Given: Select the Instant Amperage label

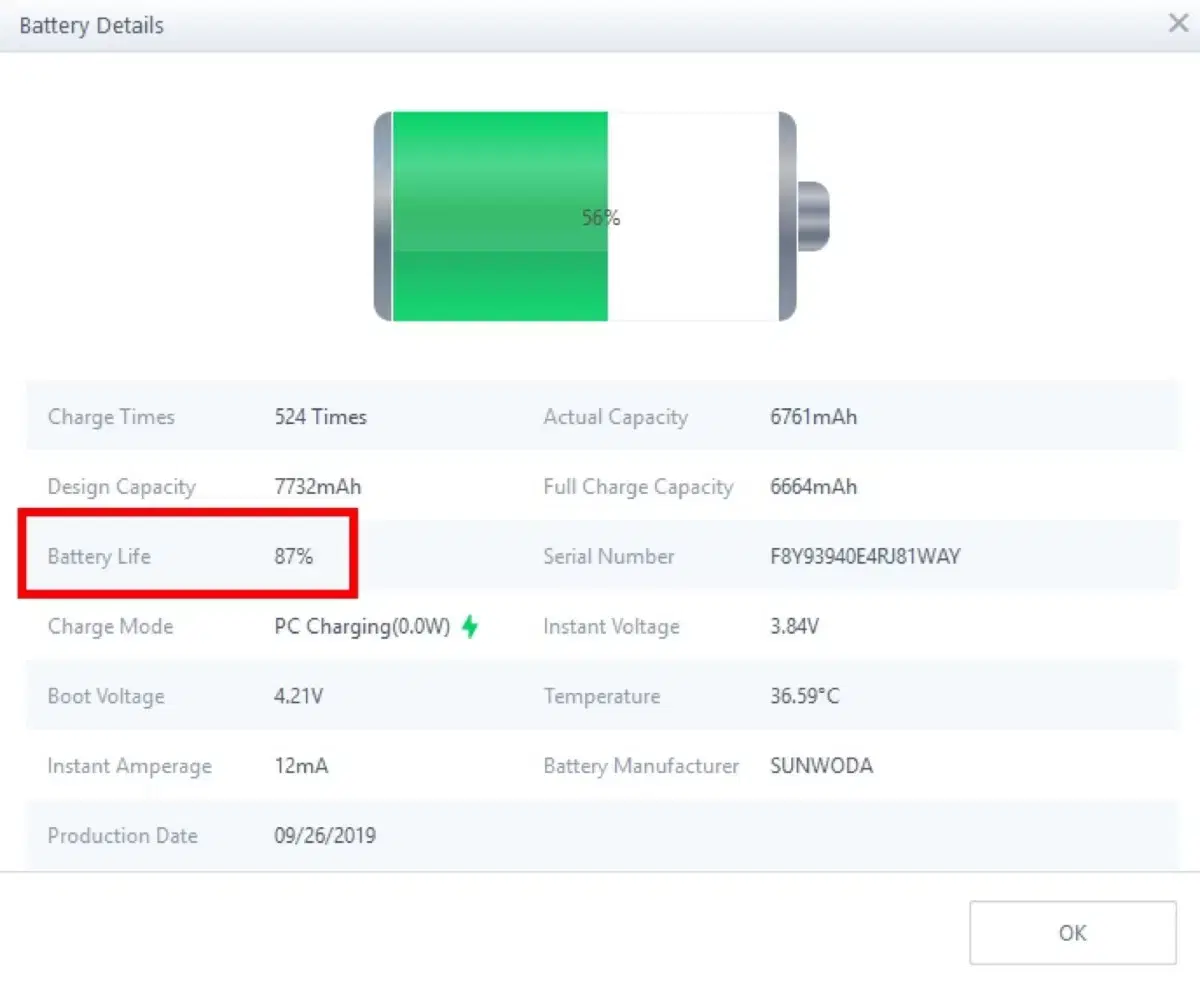Looking at the screenshot, I should coord(130,767).
